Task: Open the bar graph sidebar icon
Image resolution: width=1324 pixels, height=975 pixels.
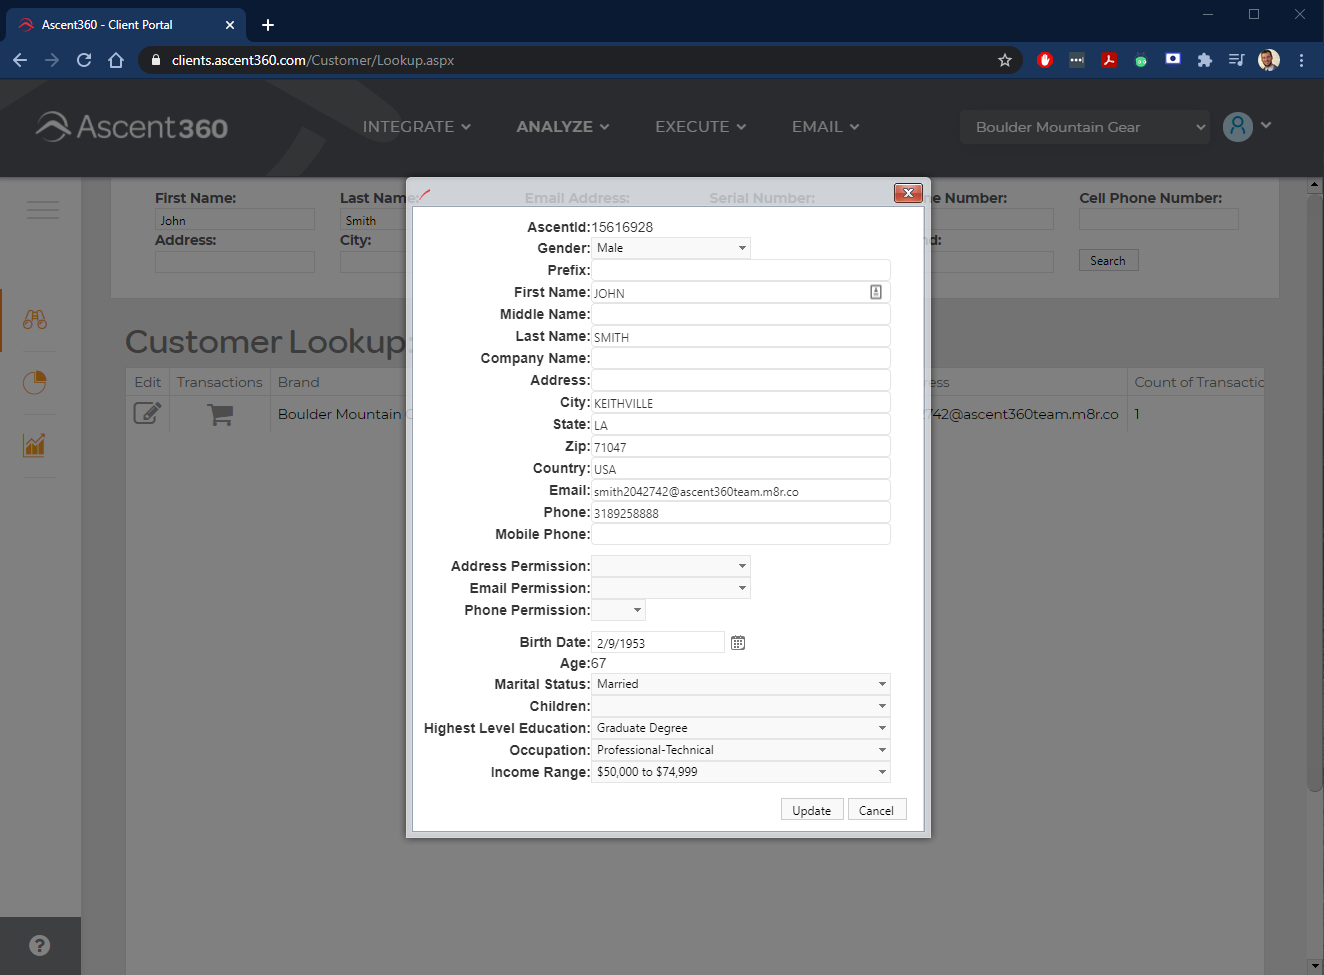Action: (35, 445)
